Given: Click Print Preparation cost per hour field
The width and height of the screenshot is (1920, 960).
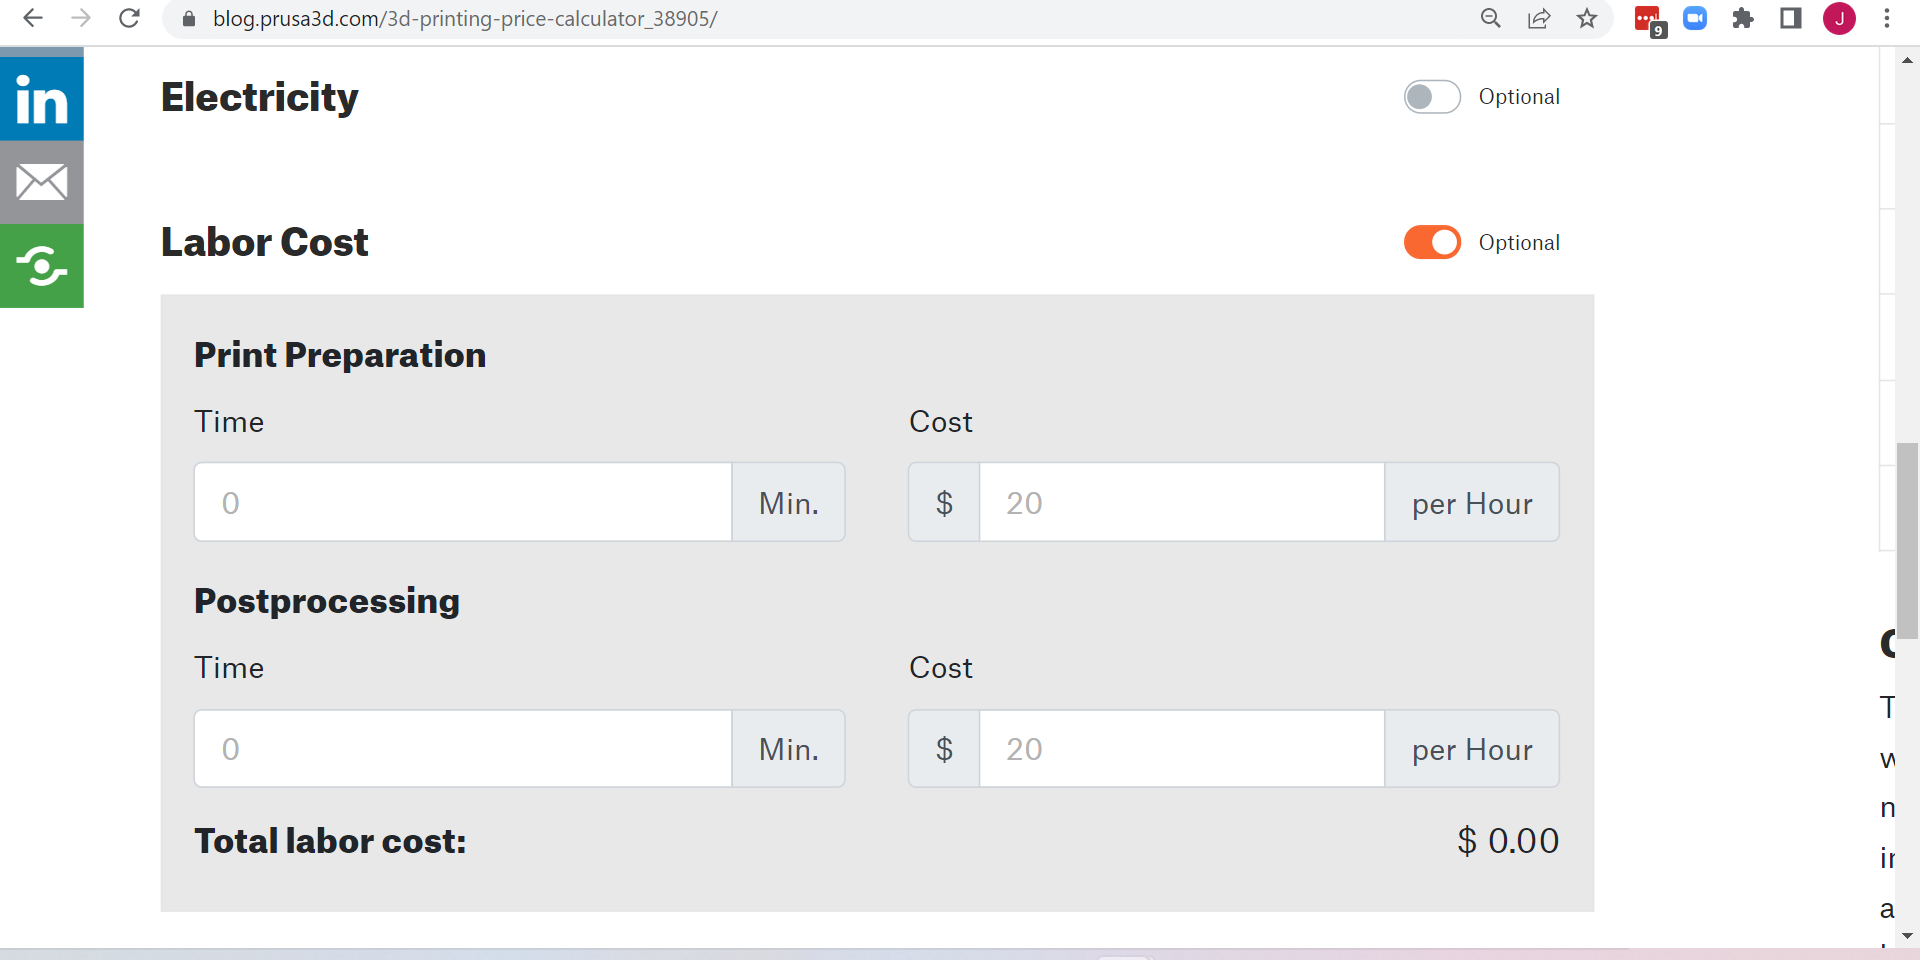Looking at the screenshot, I should tap(1181, 502).
